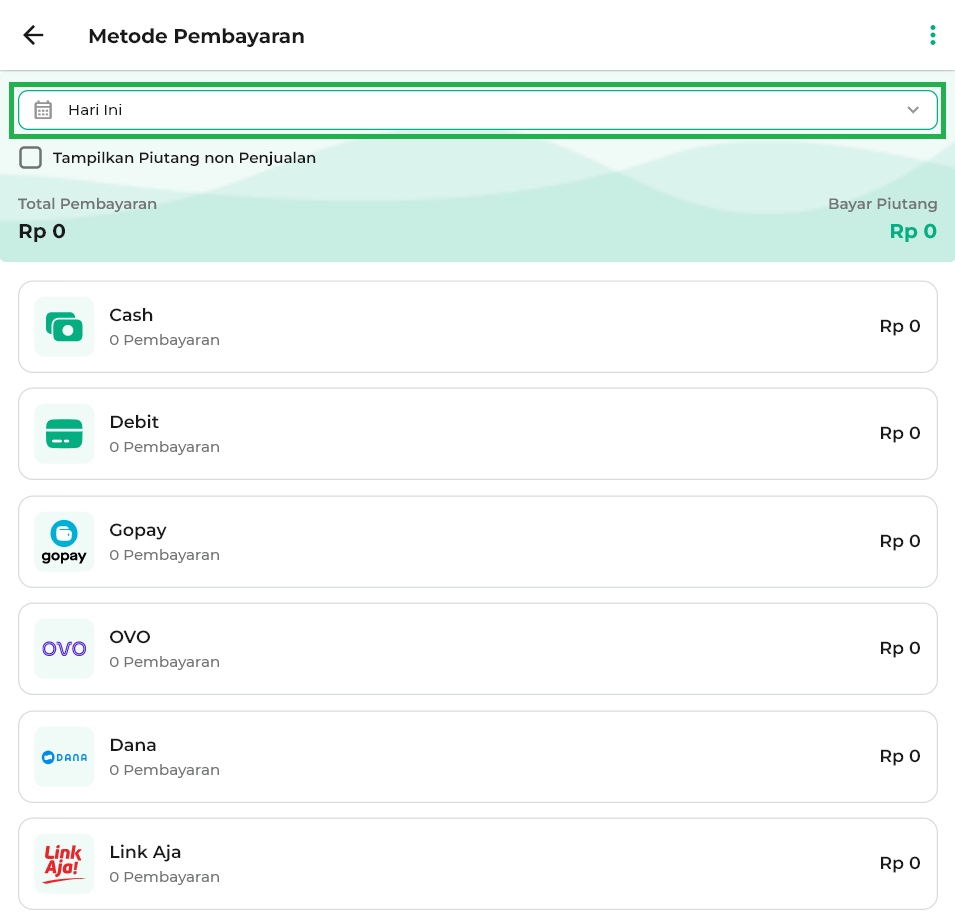Image resolution: width=955 pixels, height=922 pixels.
Task: Click the OVO logo icon
Action: (x=64, y=649)
